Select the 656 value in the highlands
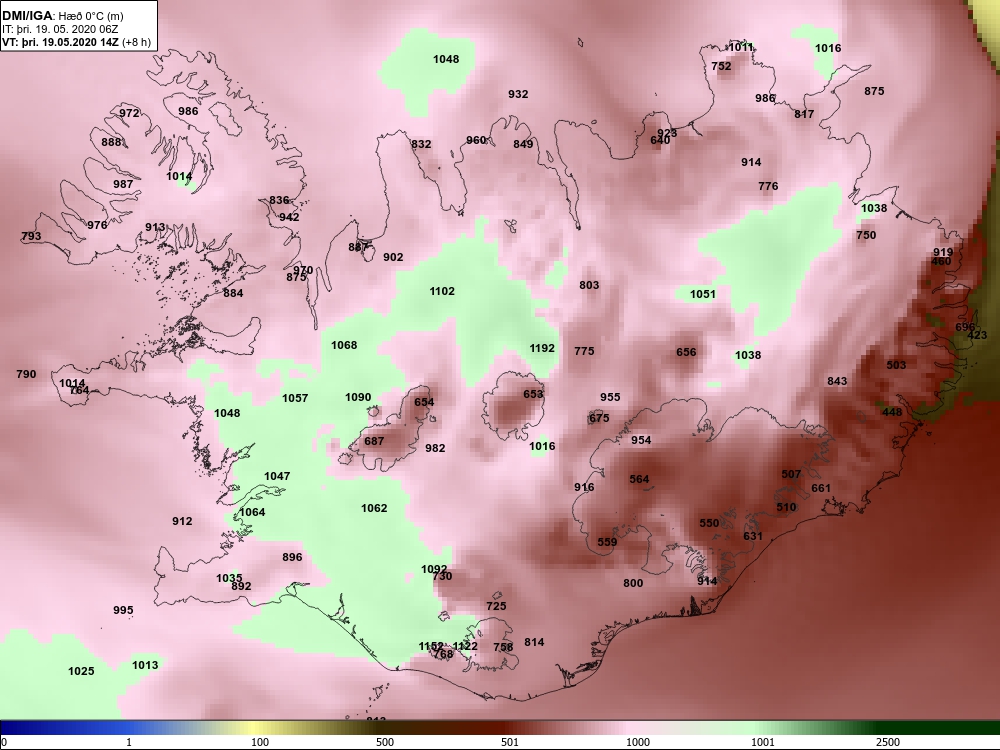1000x750 pixels. point(686,352)
